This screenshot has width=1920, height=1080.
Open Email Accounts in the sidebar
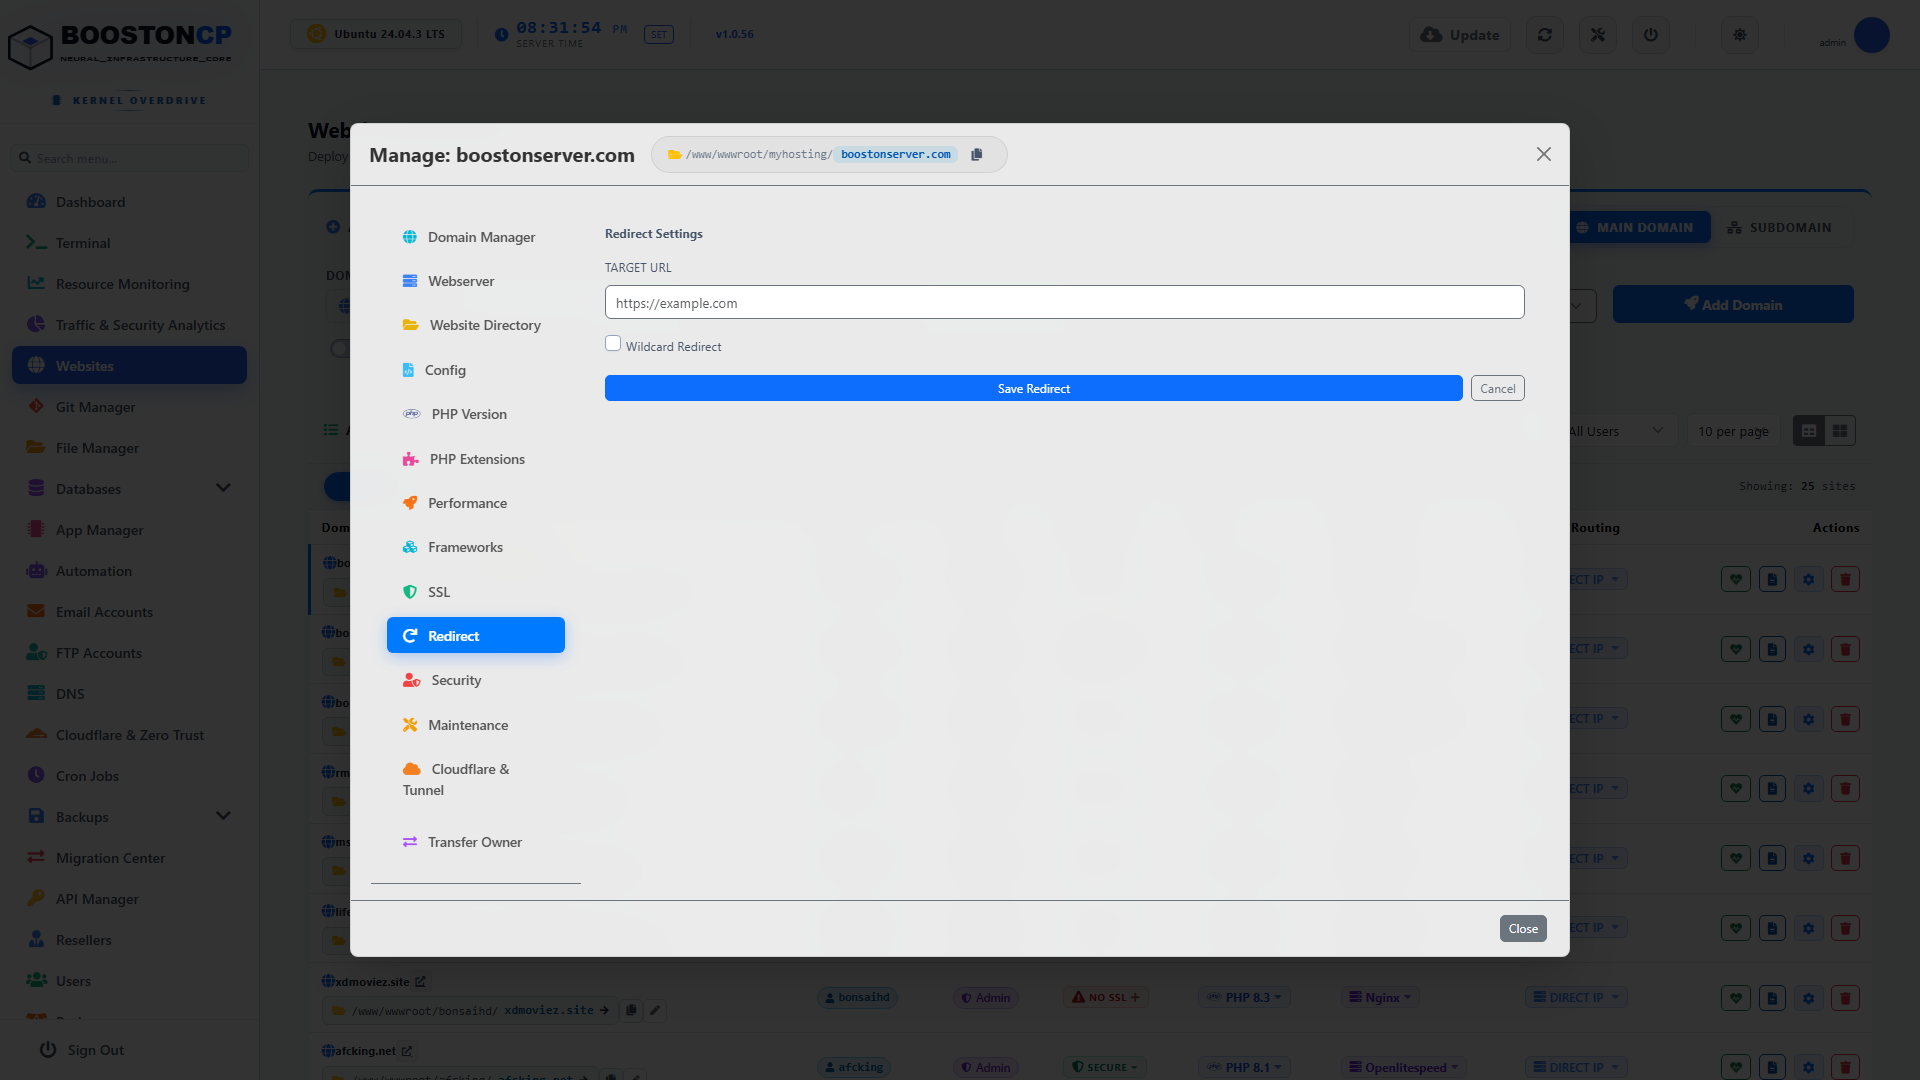click(129, 612)
